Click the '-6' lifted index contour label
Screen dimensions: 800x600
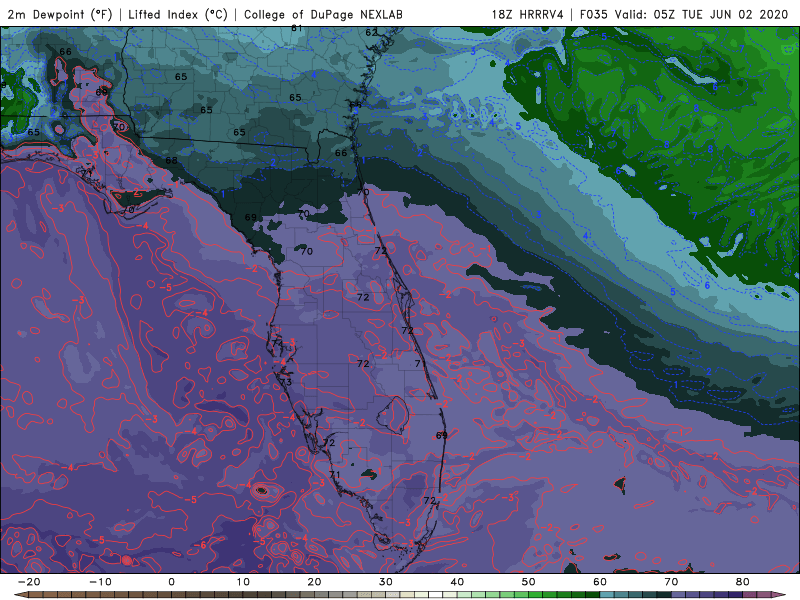(x=201, y=545)
